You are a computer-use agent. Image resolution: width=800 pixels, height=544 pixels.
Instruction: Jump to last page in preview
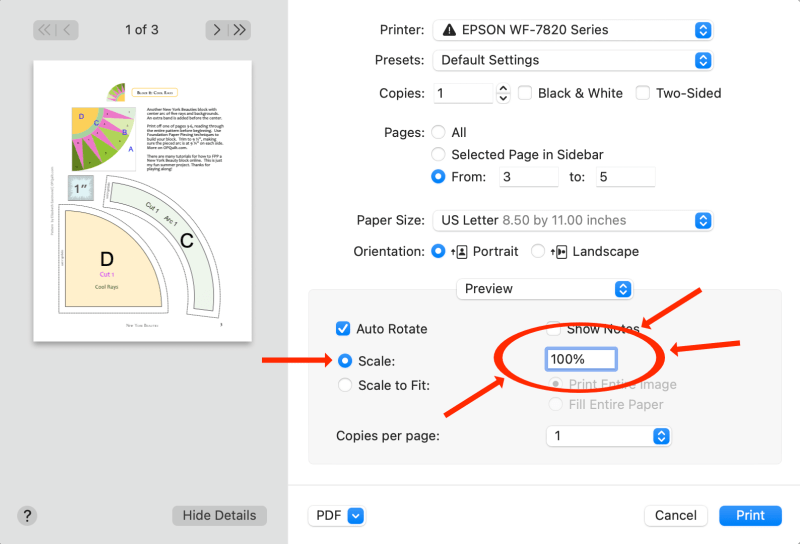pos(240,30)
